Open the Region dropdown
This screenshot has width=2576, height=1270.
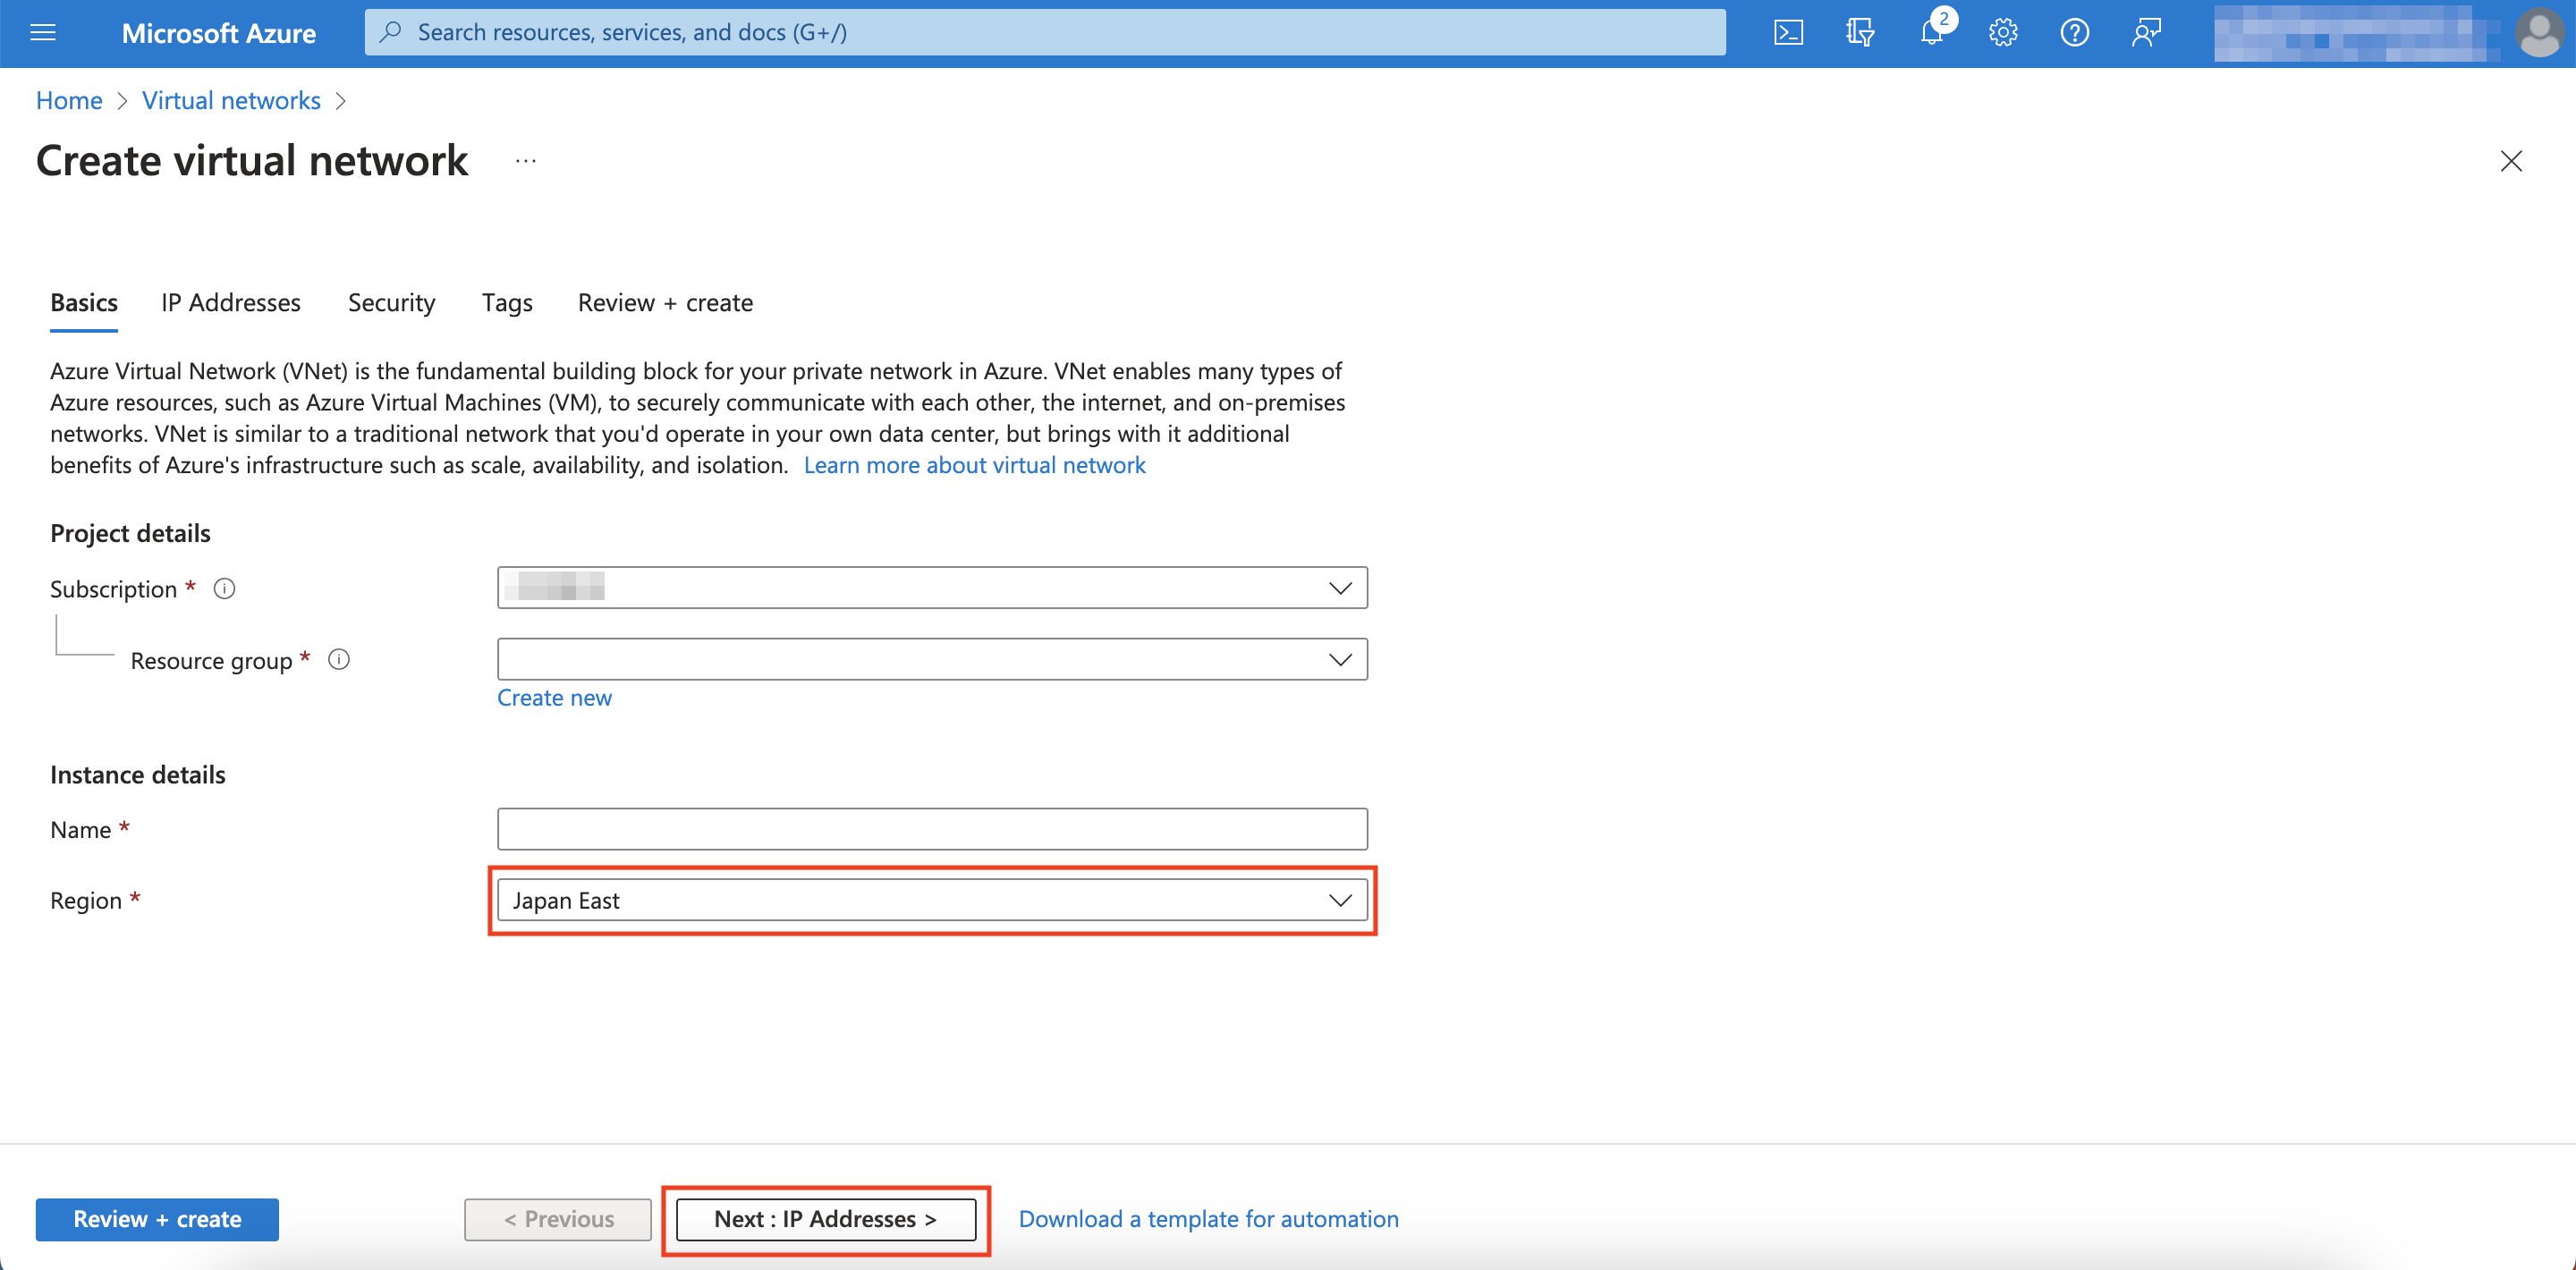click(1340, 899)
